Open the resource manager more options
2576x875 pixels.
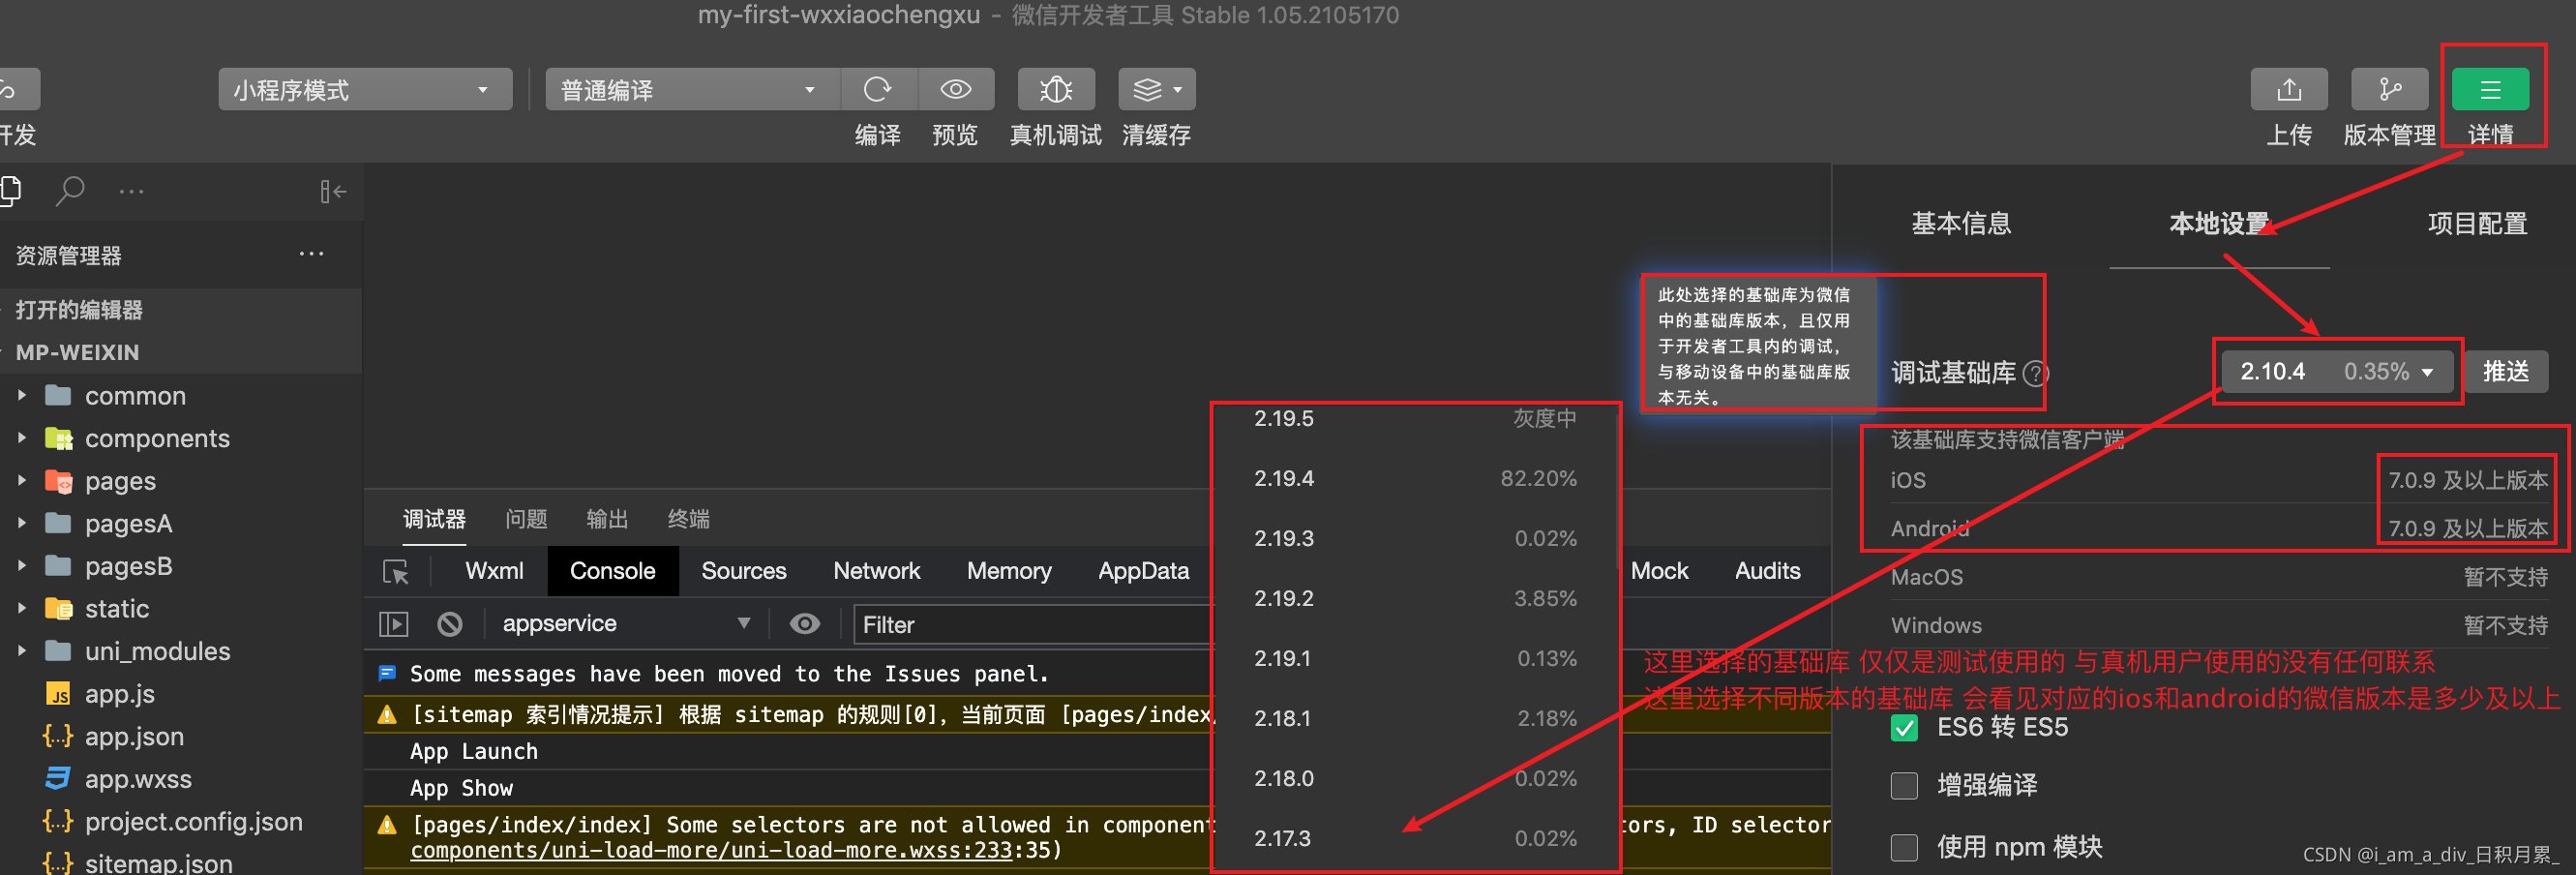[311, 254]
